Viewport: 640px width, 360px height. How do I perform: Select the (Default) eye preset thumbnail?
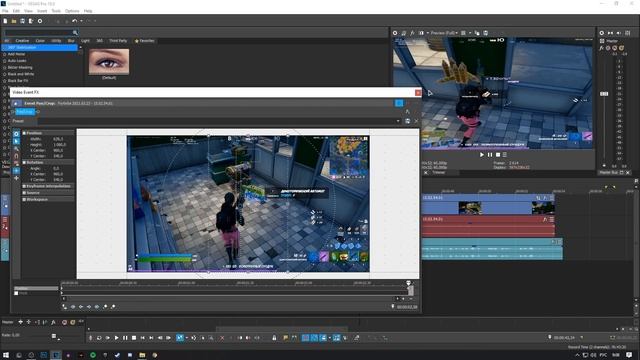click(x=109, y=62)
